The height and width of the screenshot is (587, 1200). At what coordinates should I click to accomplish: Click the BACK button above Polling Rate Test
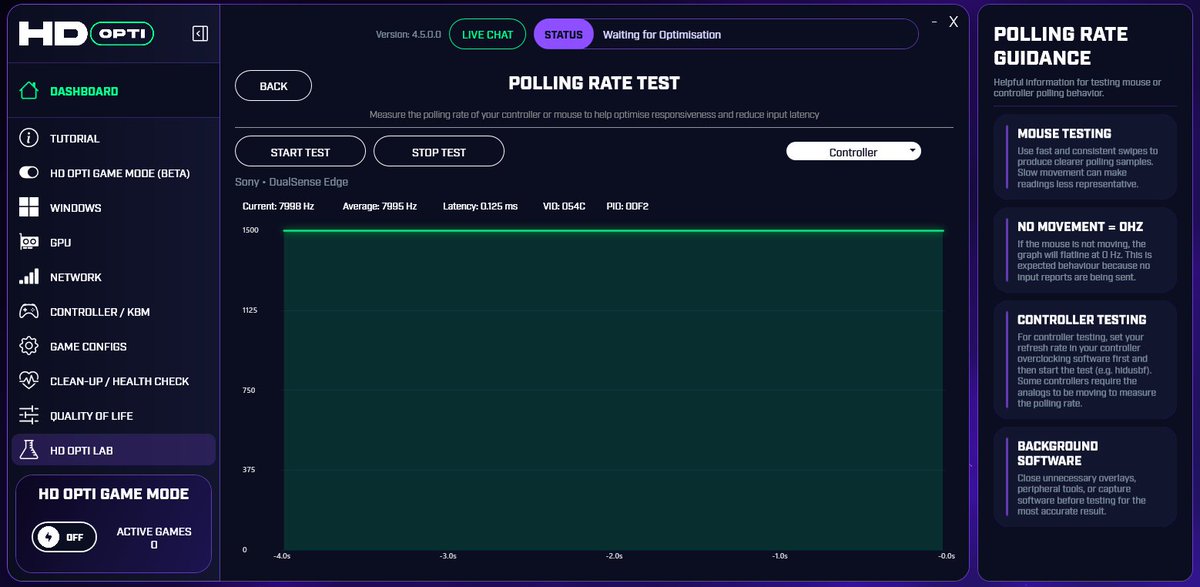point(273,85)
